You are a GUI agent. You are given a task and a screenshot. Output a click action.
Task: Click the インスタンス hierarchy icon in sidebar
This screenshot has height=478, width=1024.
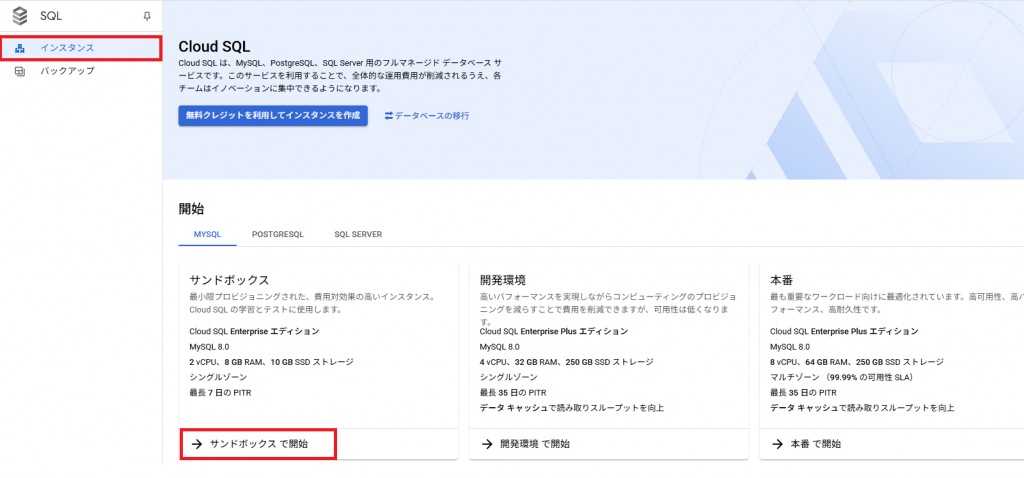click(20, 48)
